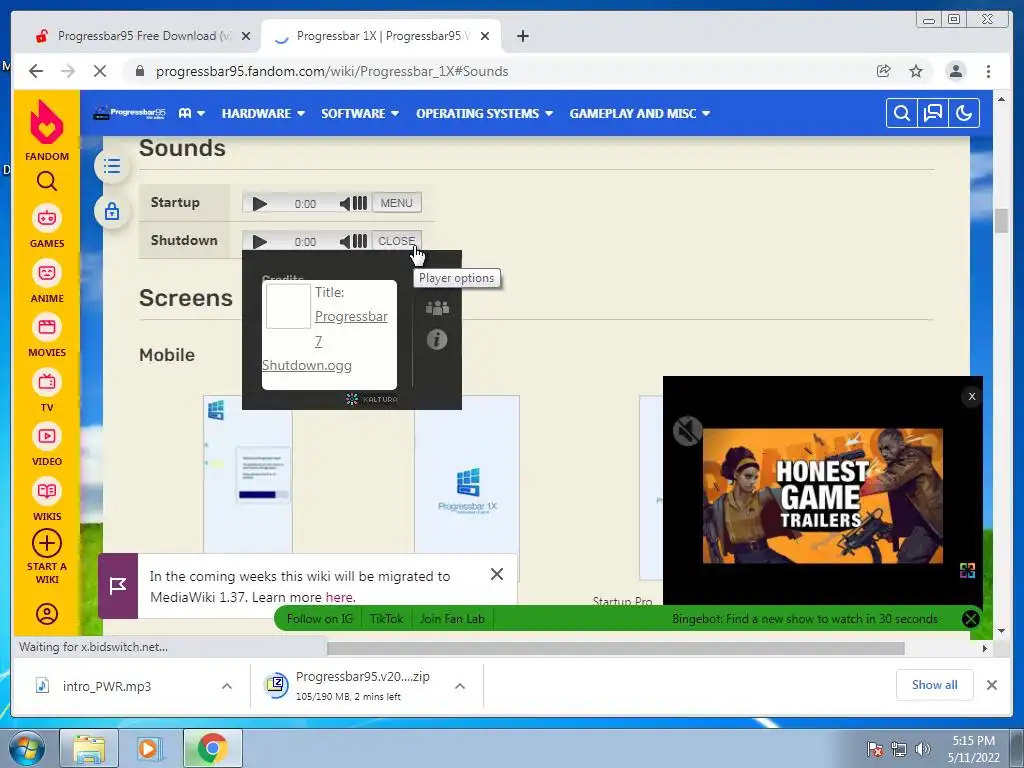Adjust the Startup sound volume bars

pyautogui.click(x=360, y=204)
